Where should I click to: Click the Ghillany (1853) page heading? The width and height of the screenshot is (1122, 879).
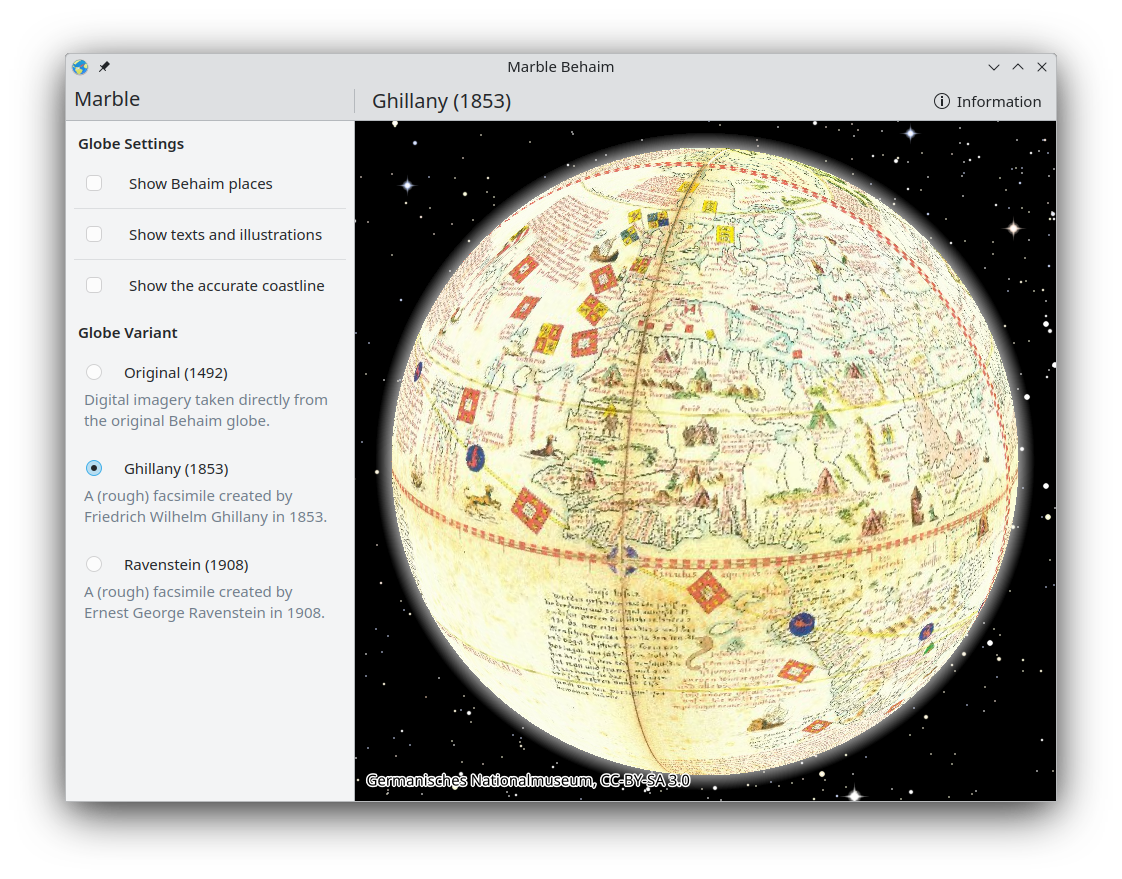click(x=441, y=101)
